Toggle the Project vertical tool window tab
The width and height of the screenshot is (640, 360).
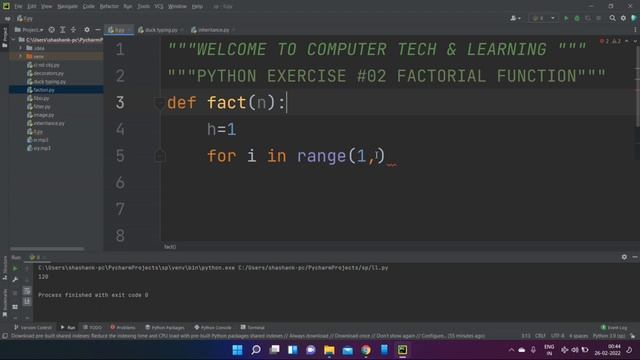tap(4, 37)
